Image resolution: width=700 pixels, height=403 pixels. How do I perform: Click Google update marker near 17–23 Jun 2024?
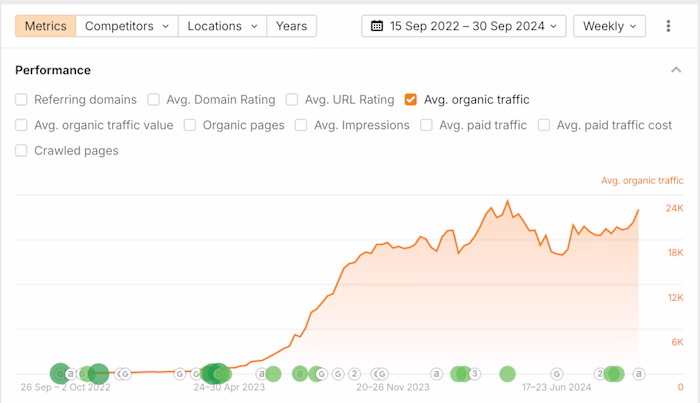pyautogui.click(x=557, y=374)
